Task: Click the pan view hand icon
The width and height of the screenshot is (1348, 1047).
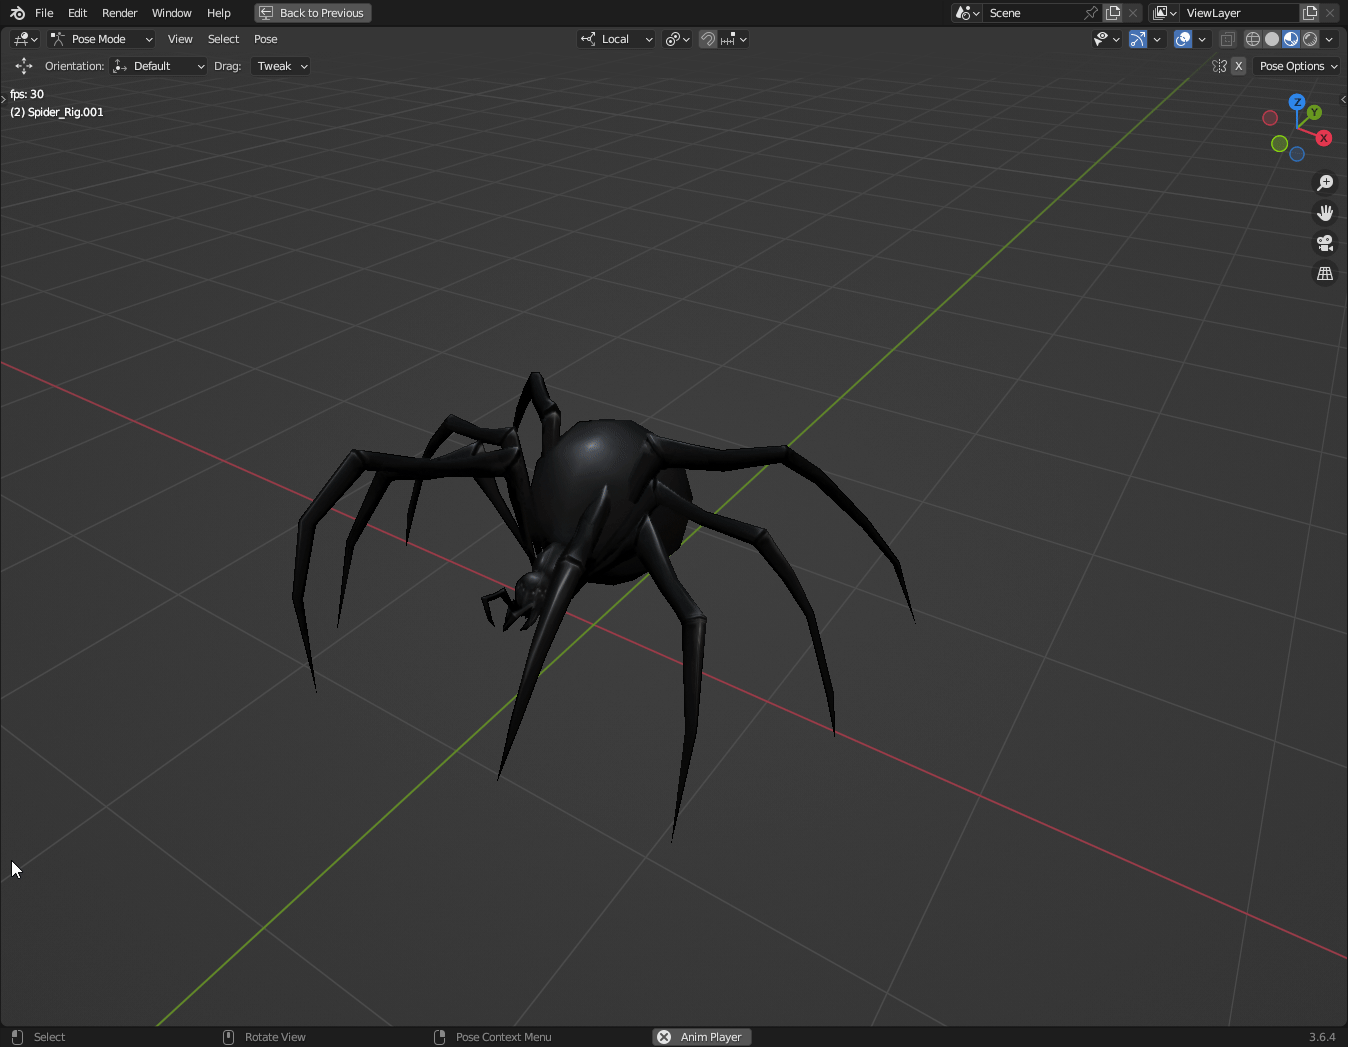Action: click(x=1325, y=213)
